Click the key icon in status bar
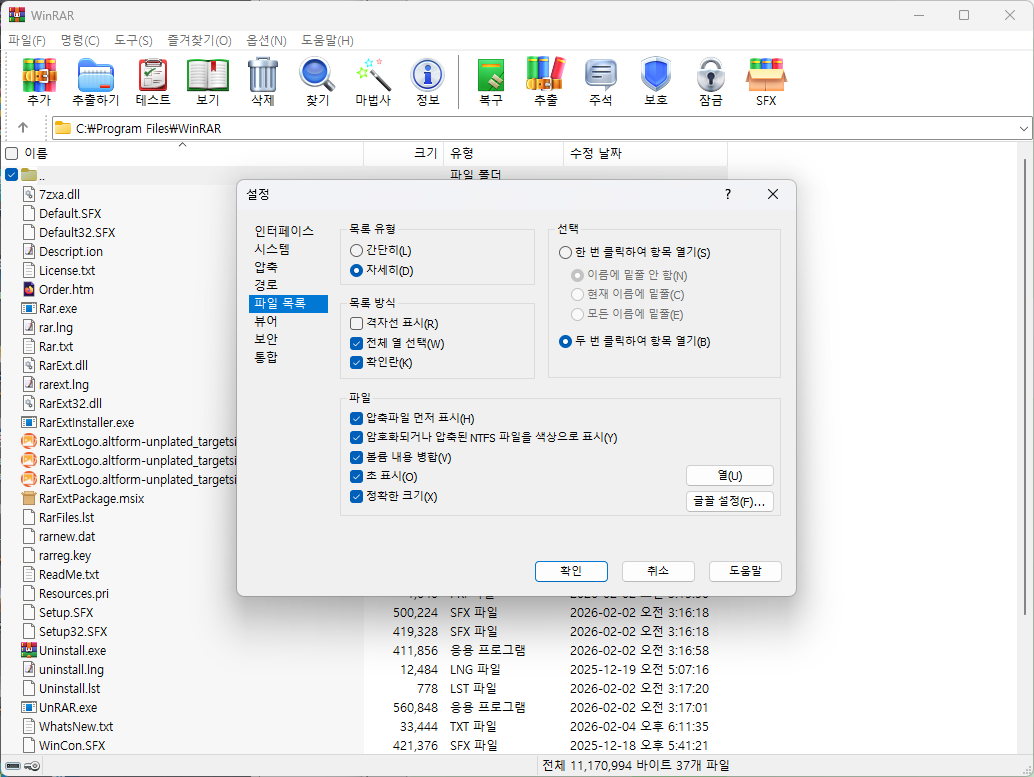1034x777 pixels. [x=32, y=766]
